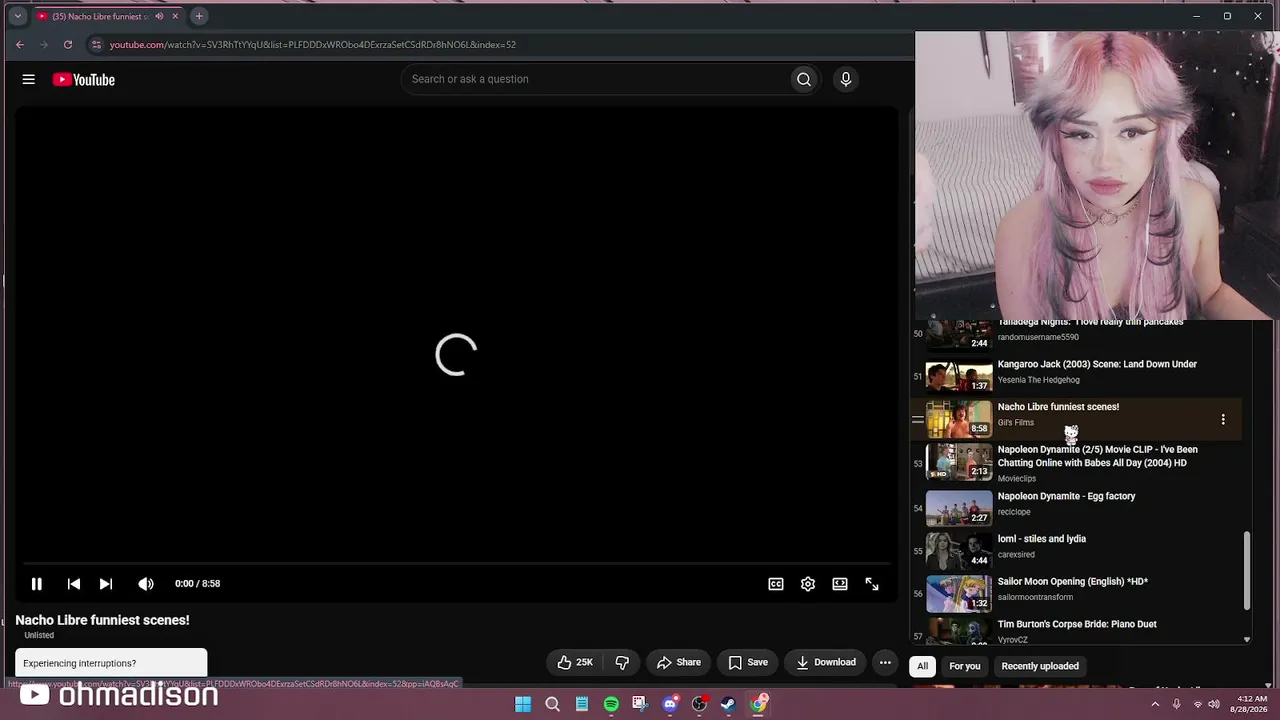Image resolution: width=1280 pixels, height=720 pixels.
Task: Start voice search with the microphone
Action: (x=846, y=80)
